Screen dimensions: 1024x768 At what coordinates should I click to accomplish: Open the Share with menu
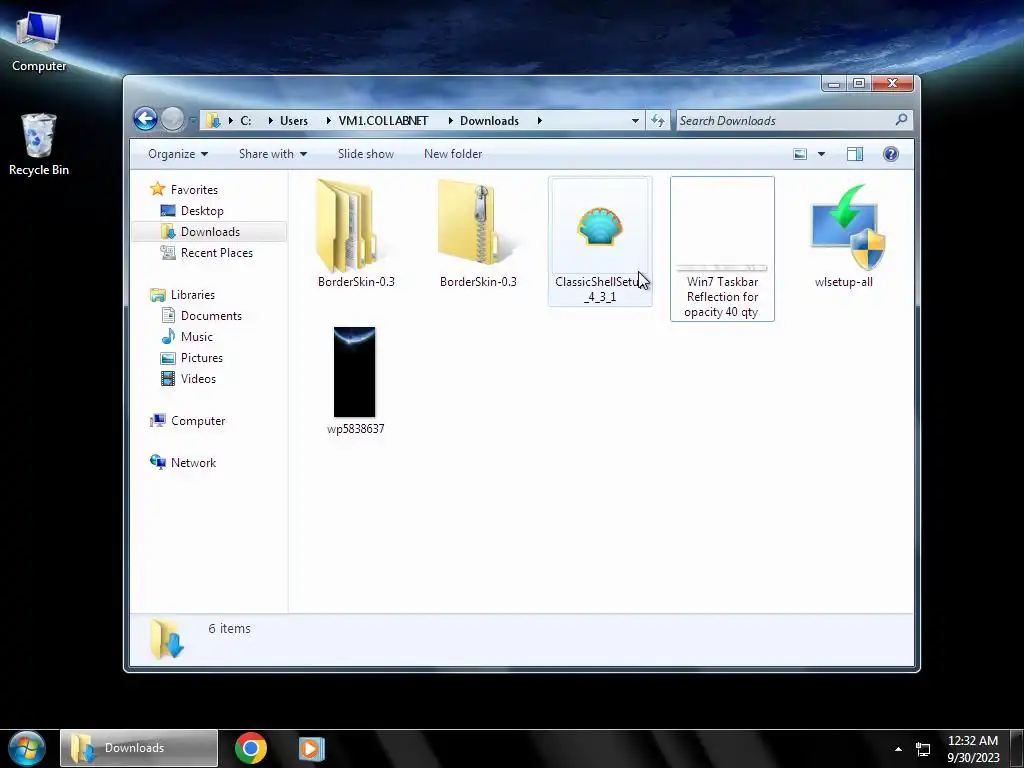[x=272, y=154]
